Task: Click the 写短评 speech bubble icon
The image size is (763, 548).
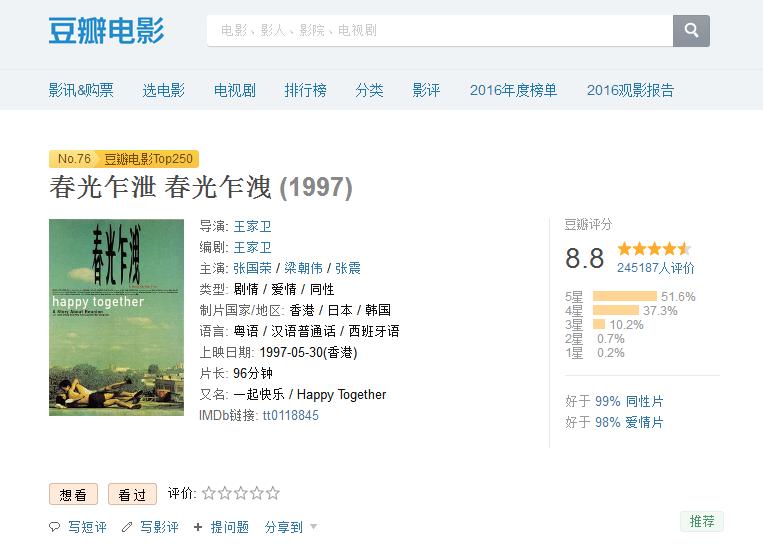Action: 55,527
